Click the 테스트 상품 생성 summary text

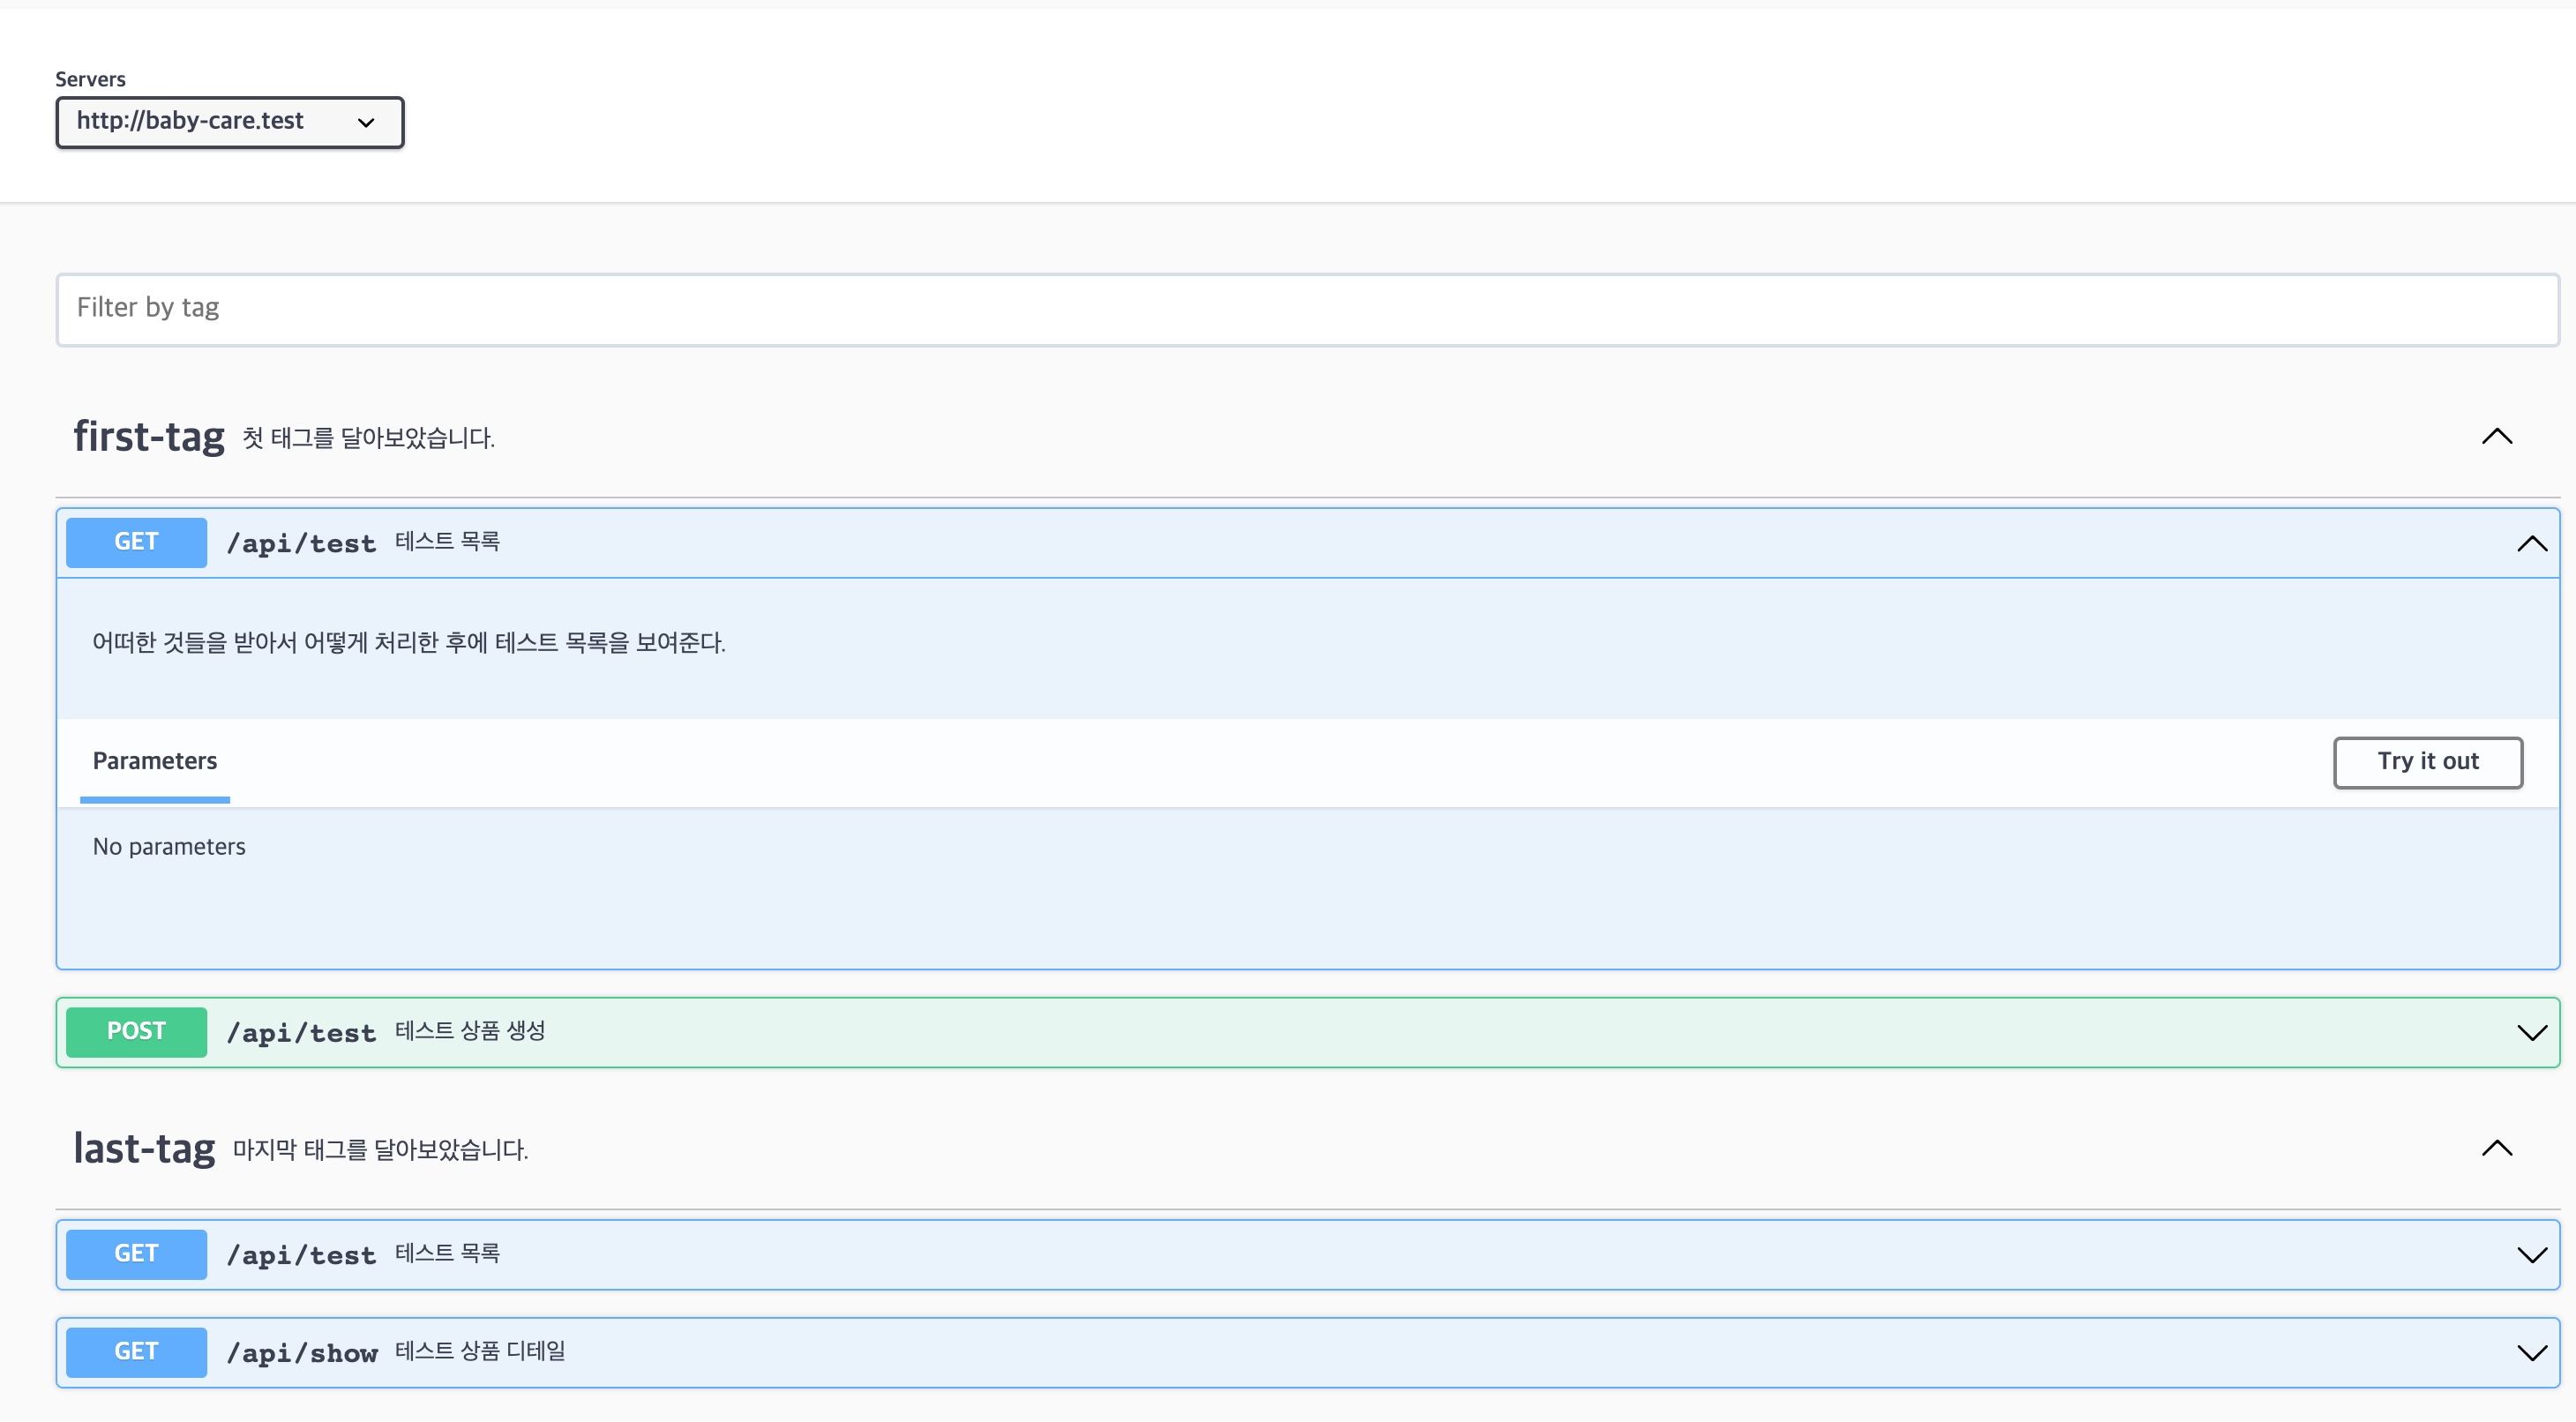470,1032
